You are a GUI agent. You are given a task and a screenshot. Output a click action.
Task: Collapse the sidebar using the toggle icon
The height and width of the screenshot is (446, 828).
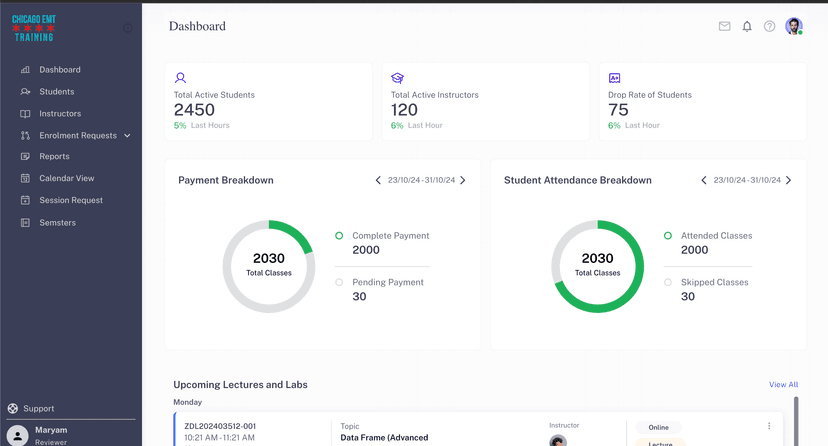click(x=127, y=28)
